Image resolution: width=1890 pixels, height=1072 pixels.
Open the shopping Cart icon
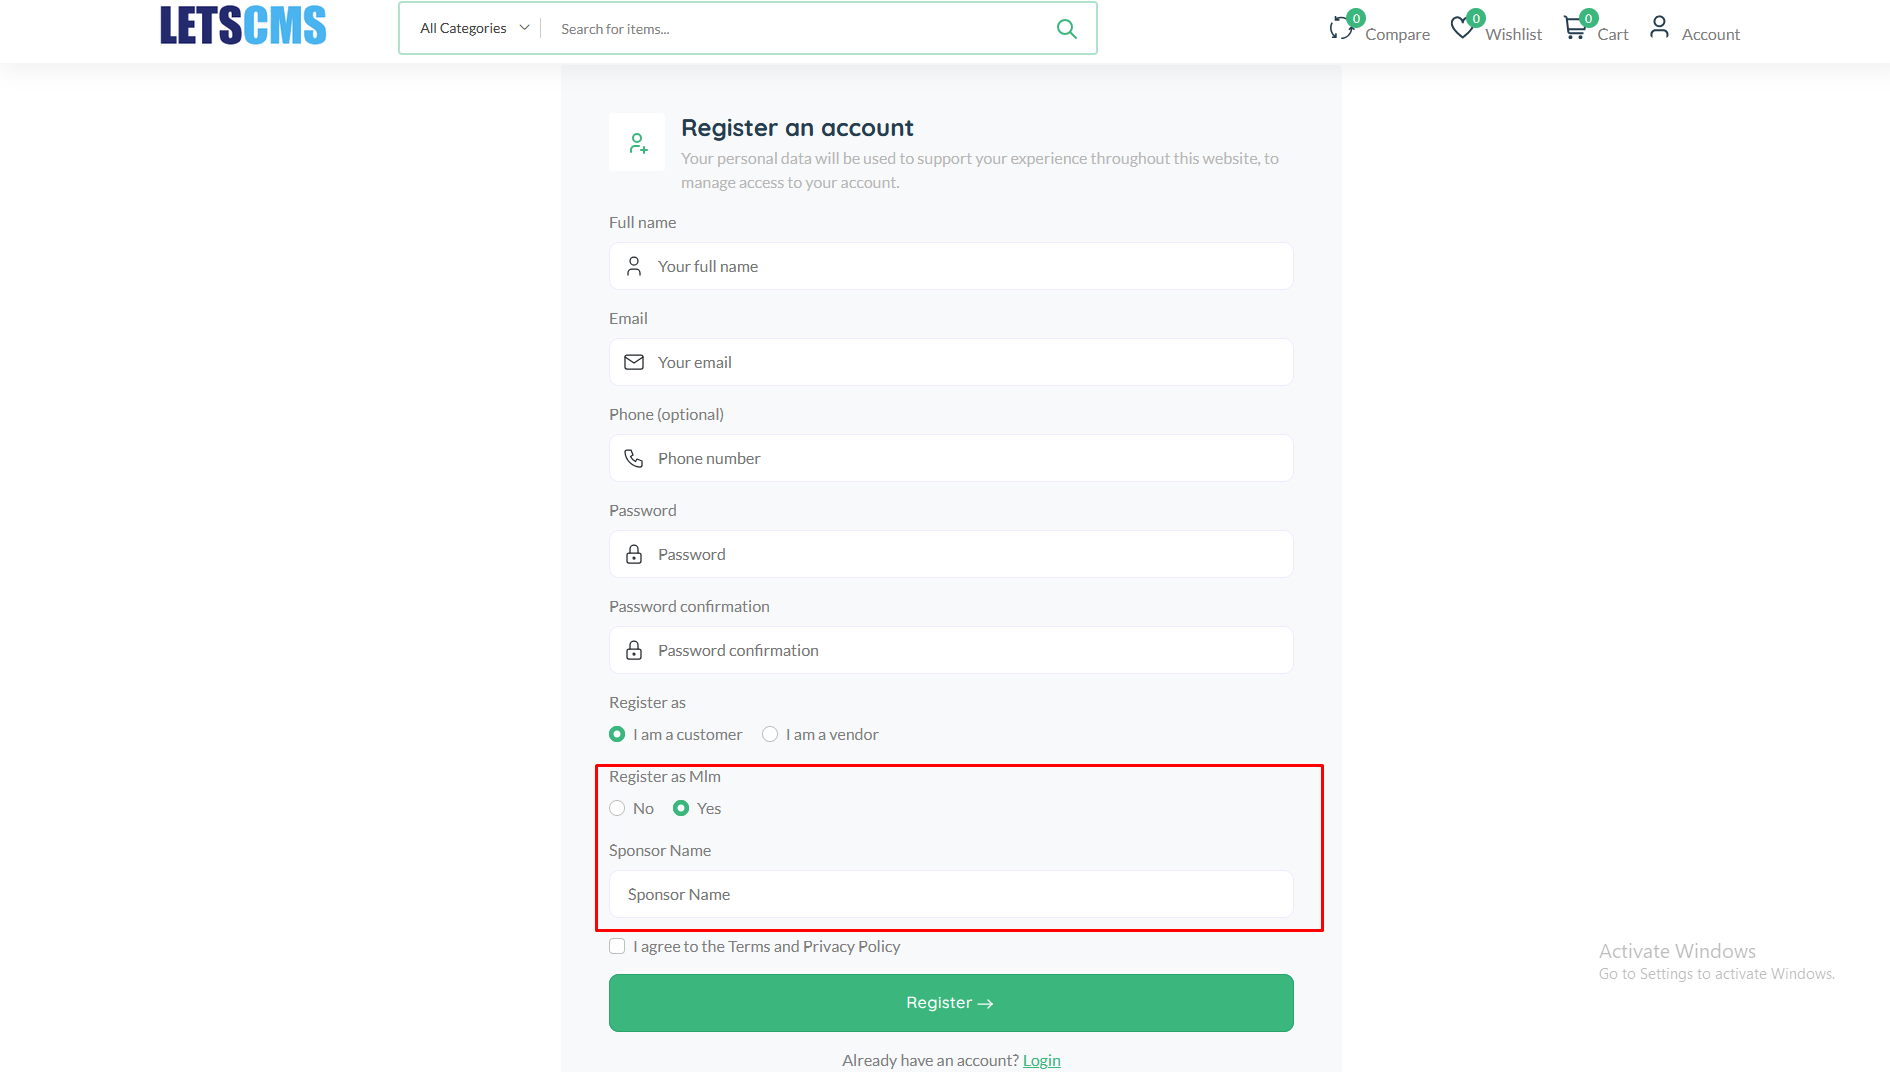click(x=1574, y=26)
